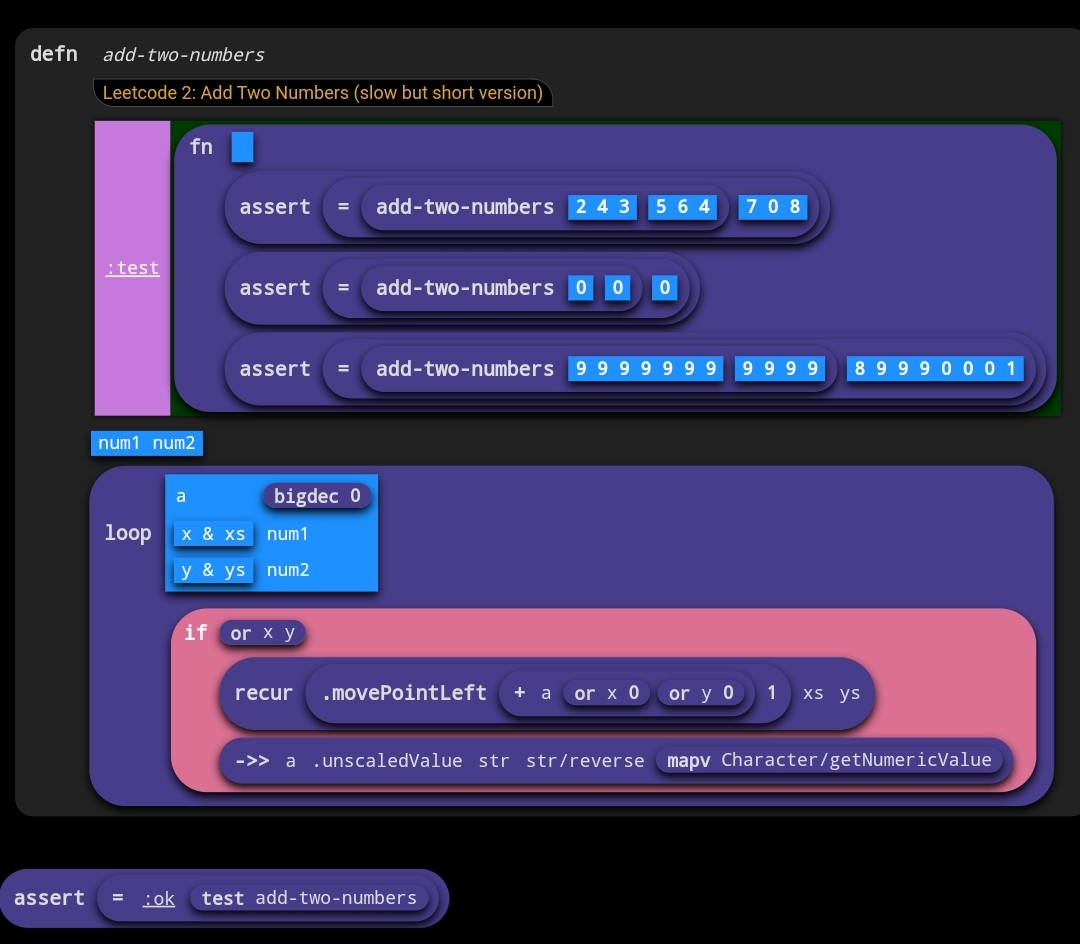Select the 'or y 0' expression
The width and height of the screenshot is (1080, 944).
(x=701, y=693)
